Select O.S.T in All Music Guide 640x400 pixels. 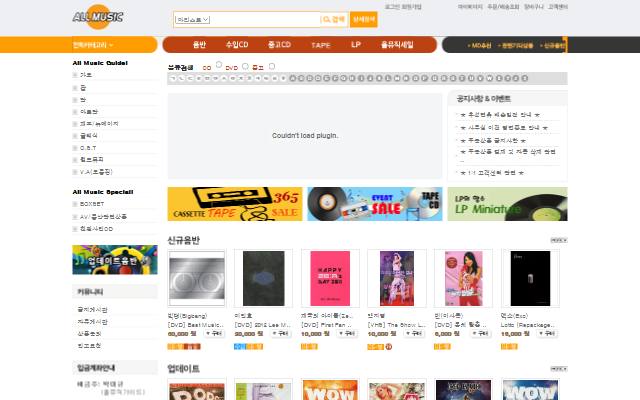(88, 148)
